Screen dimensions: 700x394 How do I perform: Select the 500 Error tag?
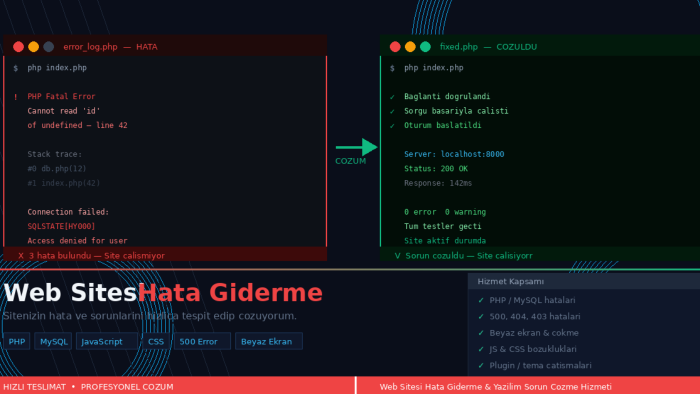(x=202, y=341)
